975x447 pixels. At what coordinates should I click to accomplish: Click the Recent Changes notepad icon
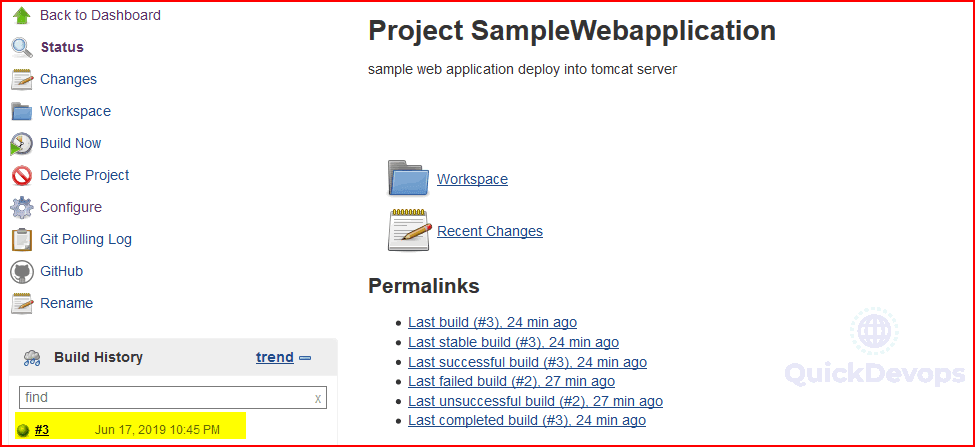(409, 230)
